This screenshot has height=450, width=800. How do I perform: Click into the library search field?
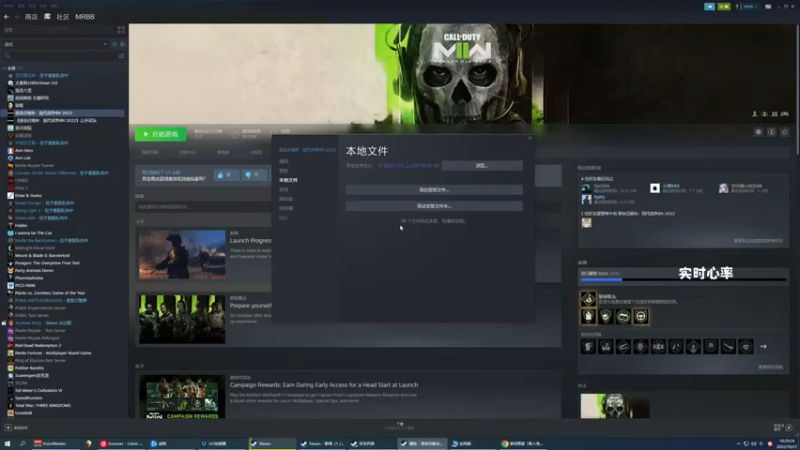pos(59,56)
